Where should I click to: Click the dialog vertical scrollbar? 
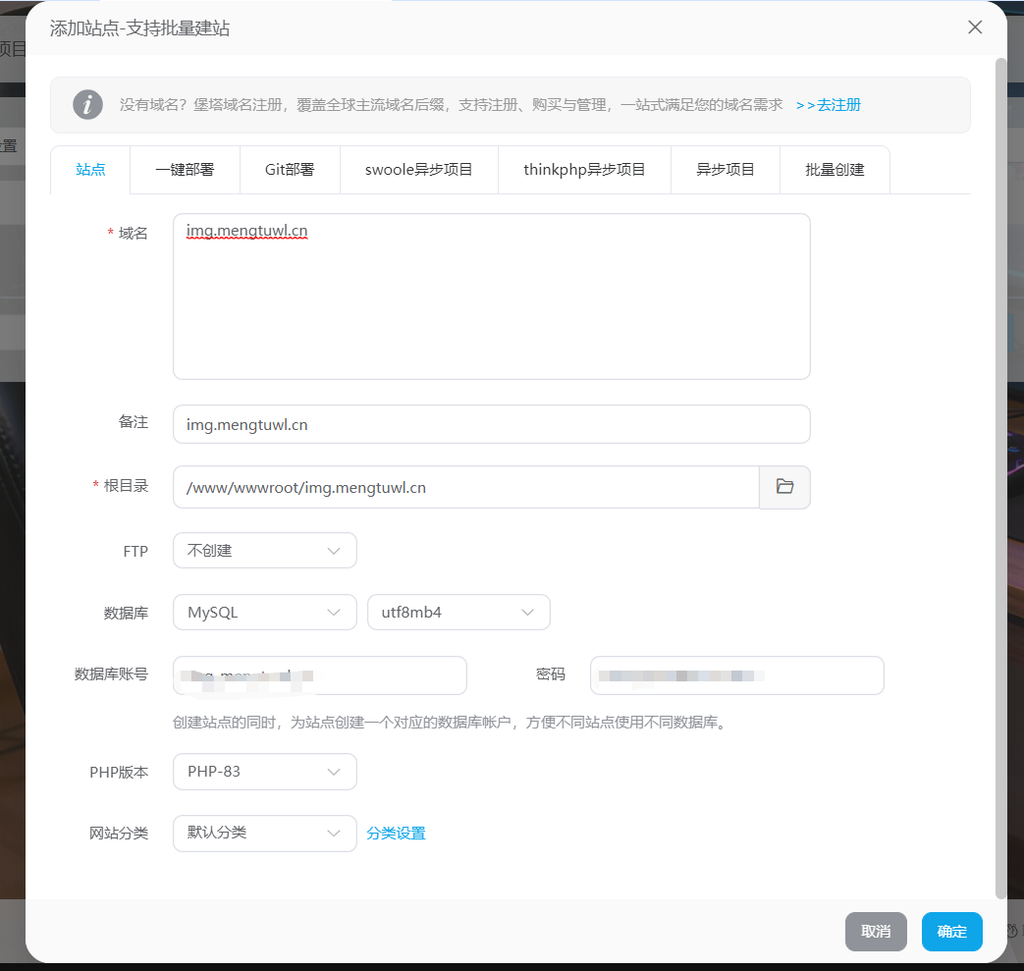tap(1000, 479)
